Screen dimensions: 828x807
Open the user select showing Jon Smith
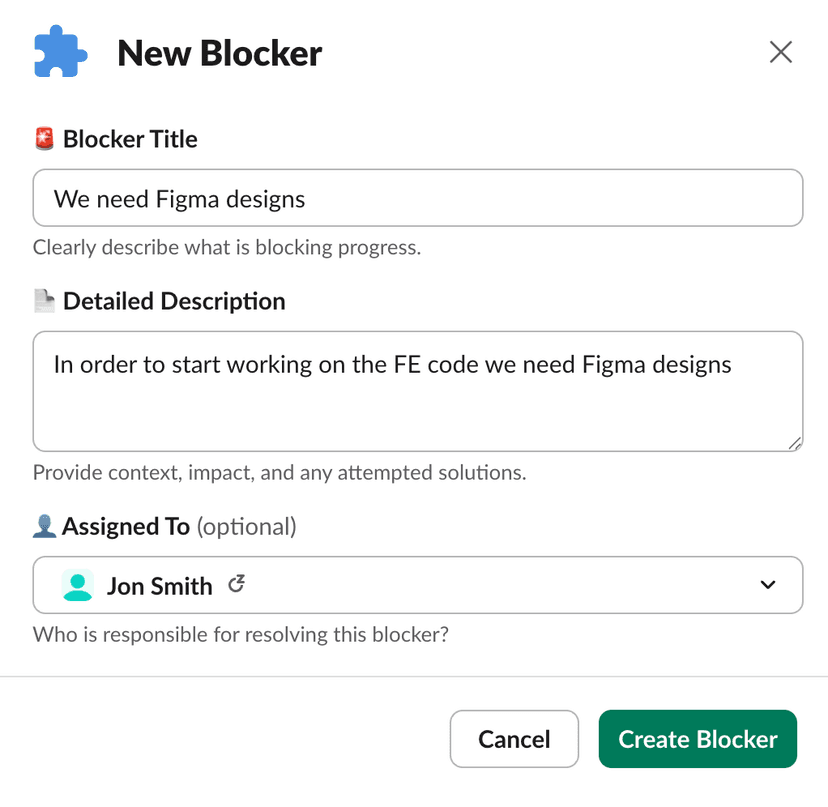pos(400,585)
